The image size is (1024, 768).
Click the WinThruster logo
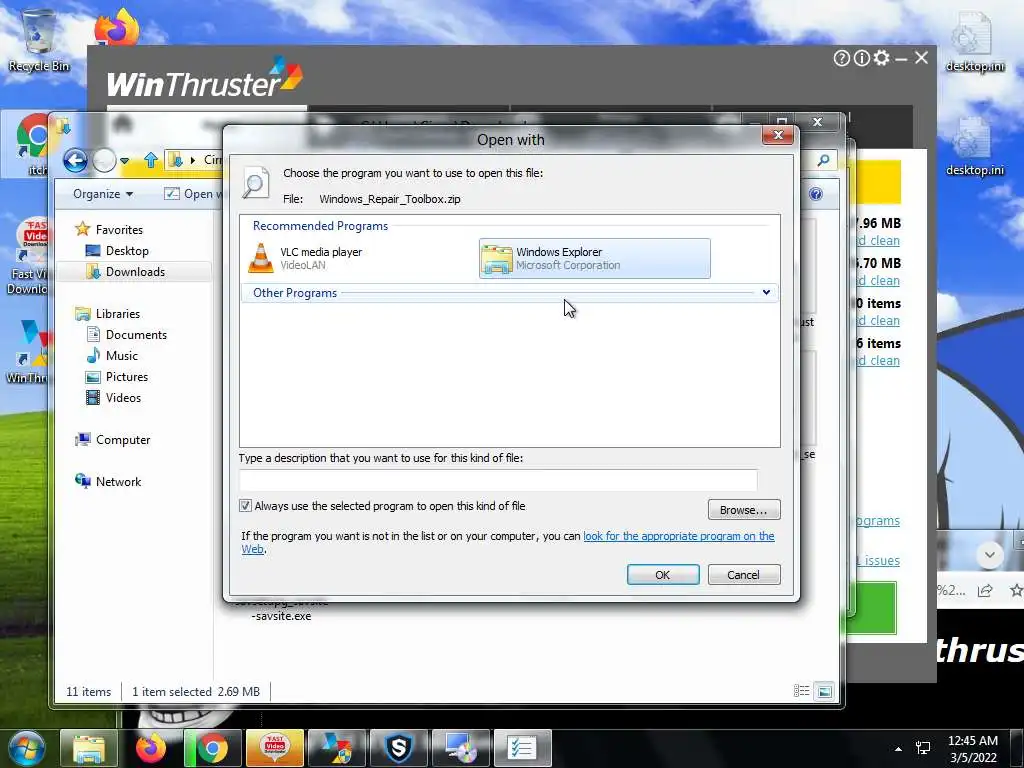(204, 78)
